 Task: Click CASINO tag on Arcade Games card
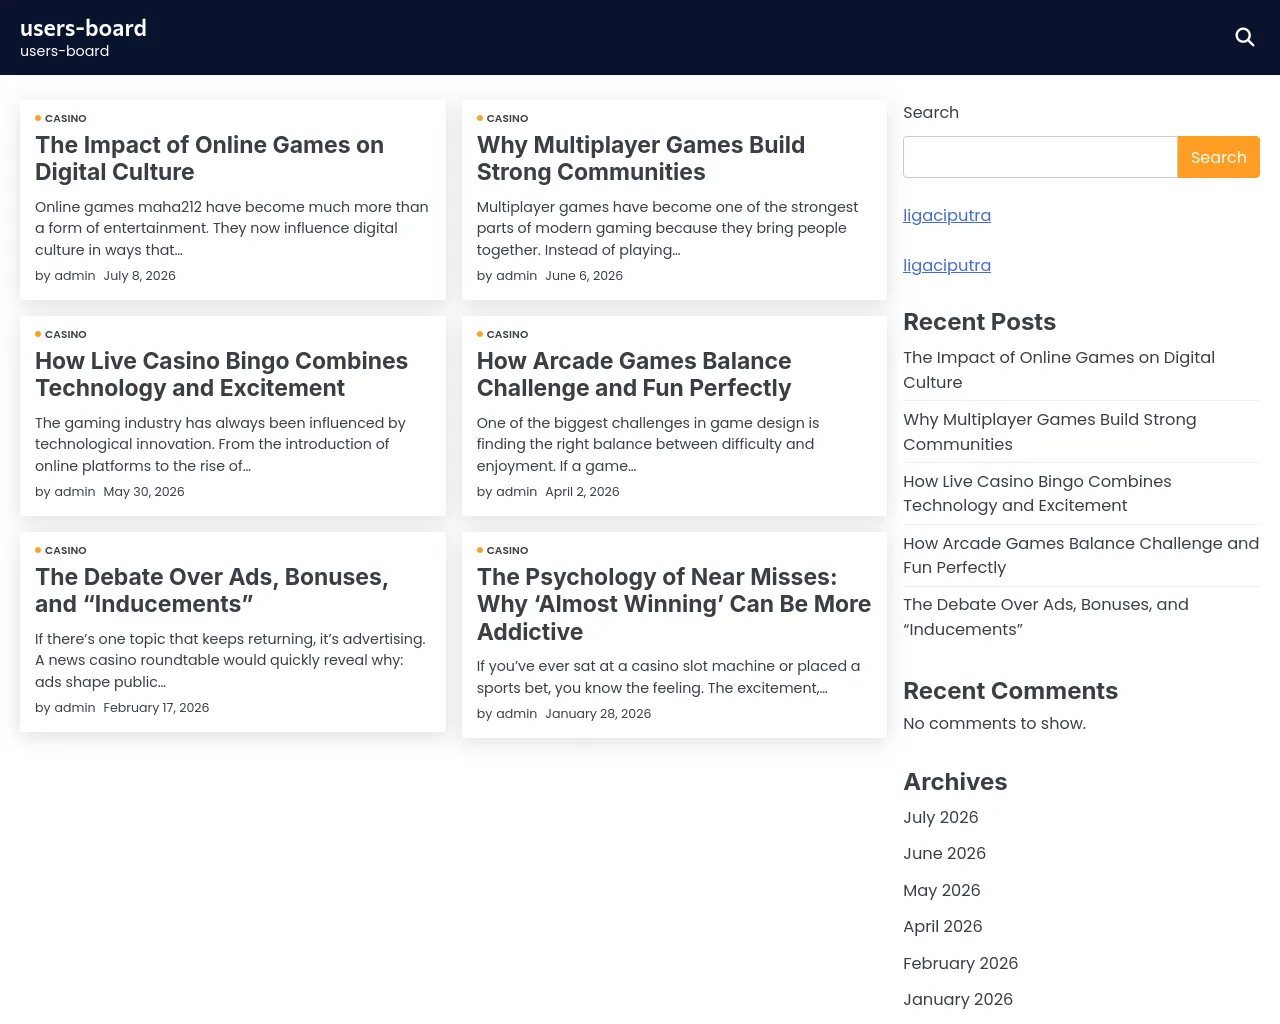tap(507, 334)
